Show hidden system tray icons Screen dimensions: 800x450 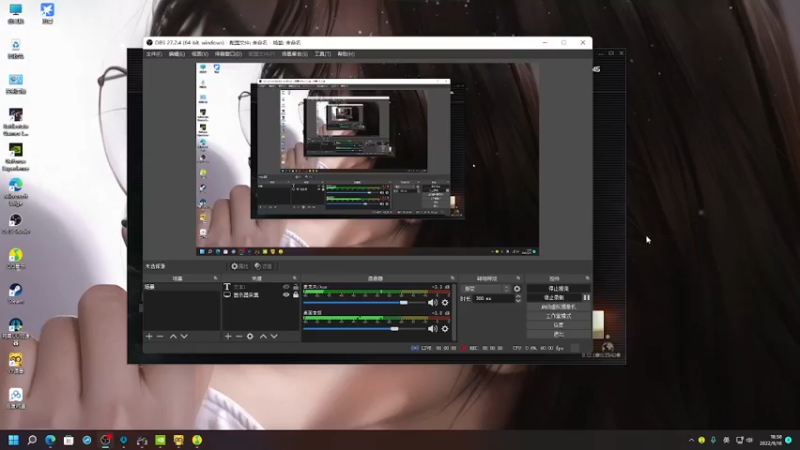click(x=691, y=440)
